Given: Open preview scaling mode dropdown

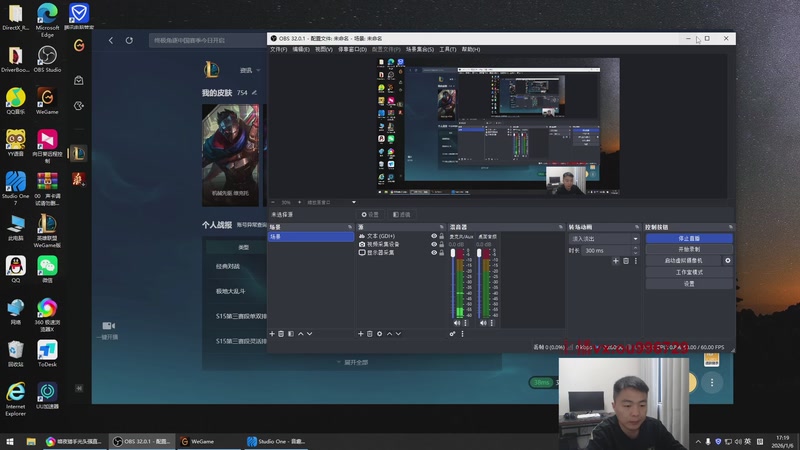Looking at the screenshot, I should click(x=331, y=203).
